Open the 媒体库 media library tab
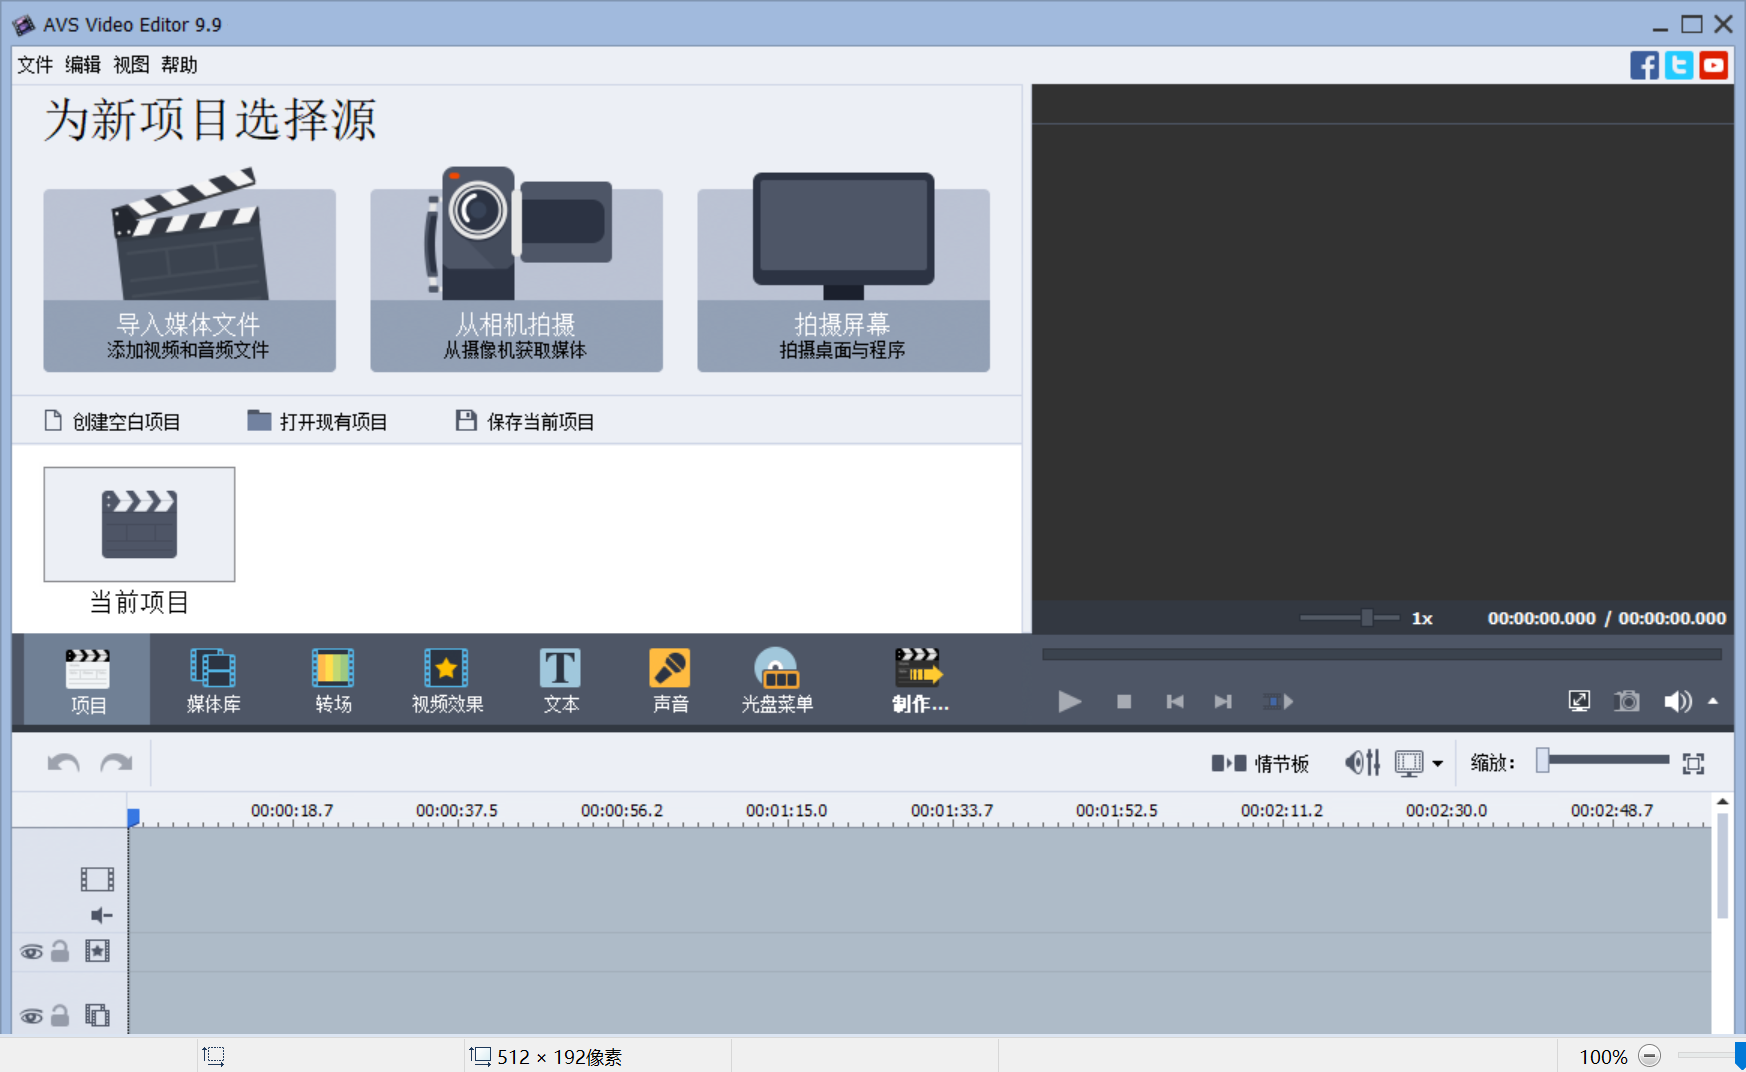1746x1072 pixels. (213, 681)
